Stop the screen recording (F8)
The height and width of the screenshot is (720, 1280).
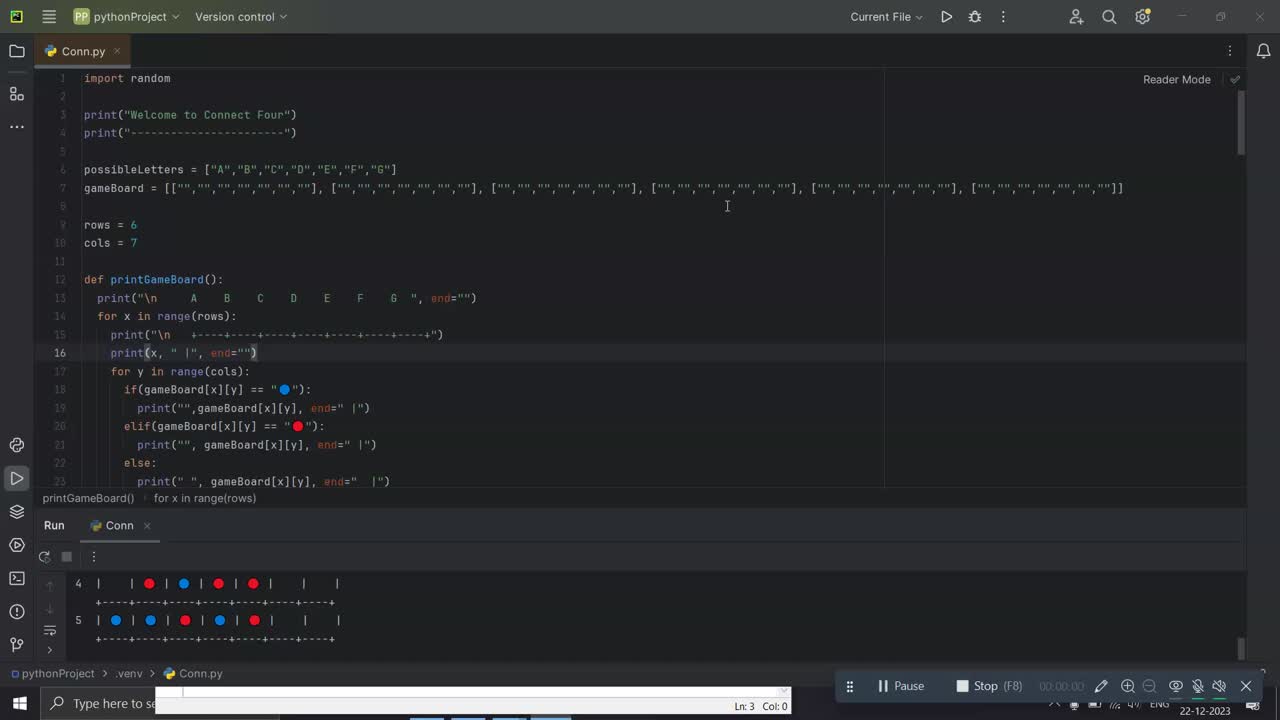989,686
